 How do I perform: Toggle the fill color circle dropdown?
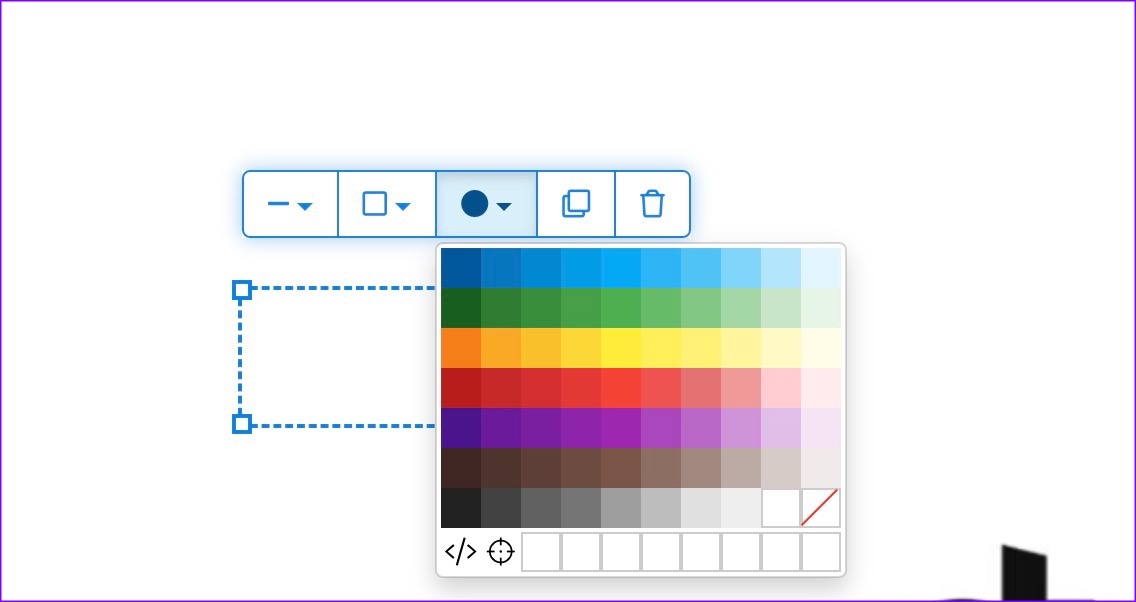coord(486,204)
